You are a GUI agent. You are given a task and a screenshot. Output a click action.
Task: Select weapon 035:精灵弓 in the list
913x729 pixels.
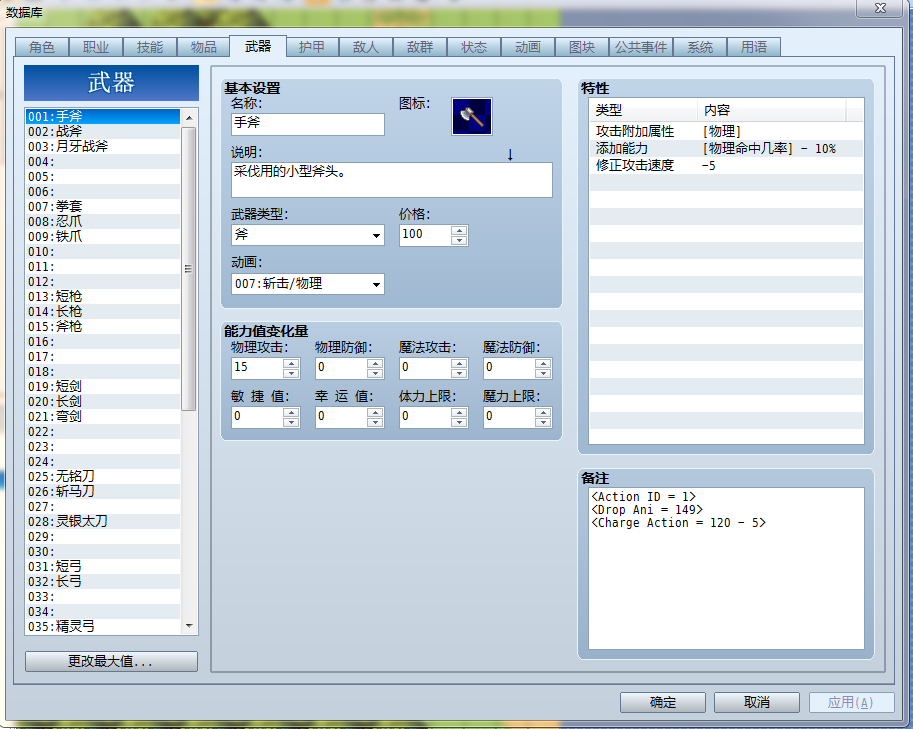[x=103, y=627]
